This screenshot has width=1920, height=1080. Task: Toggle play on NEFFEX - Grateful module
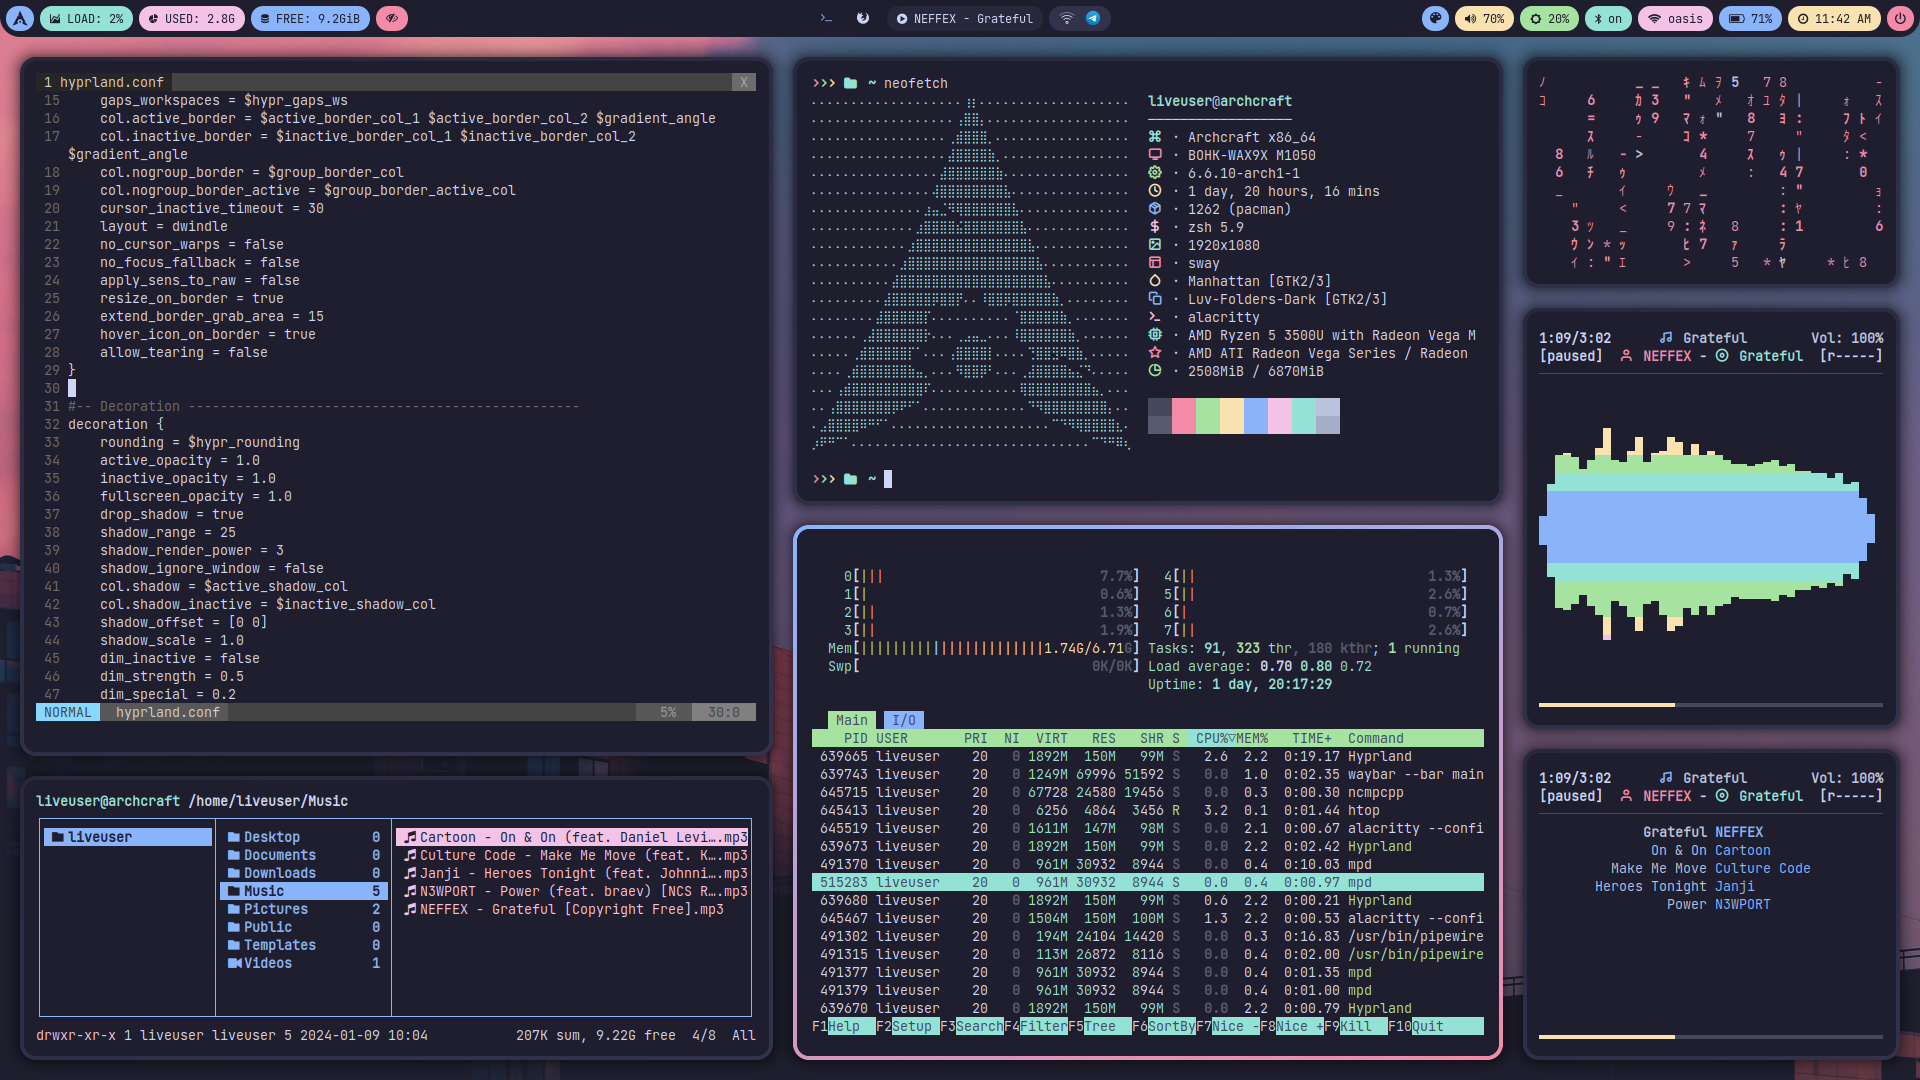coord(964,18)
